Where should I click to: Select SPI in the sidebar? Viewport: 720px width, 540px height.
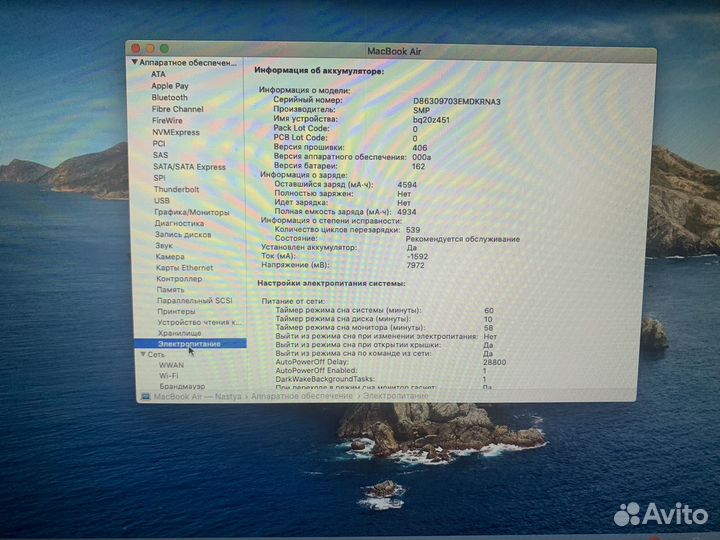(159, 178)
